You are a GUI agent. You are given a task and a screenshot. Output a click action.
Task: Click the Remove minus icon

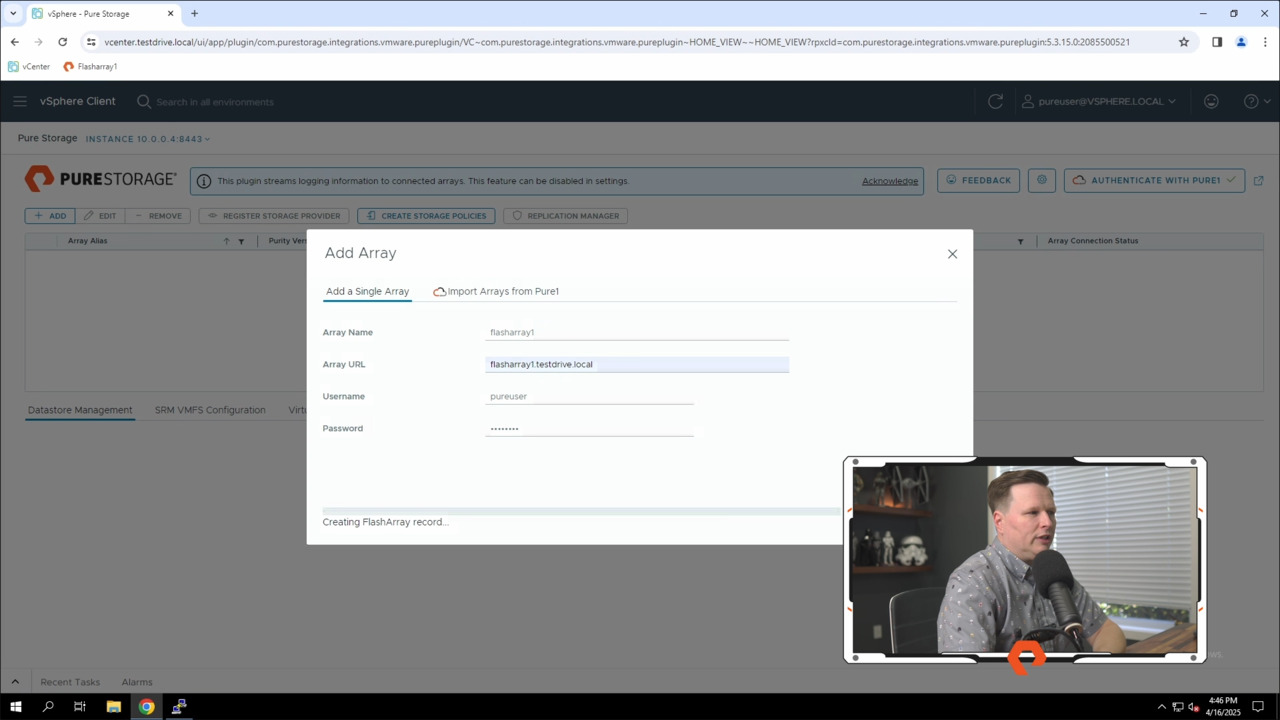click(x=138, y=215)
